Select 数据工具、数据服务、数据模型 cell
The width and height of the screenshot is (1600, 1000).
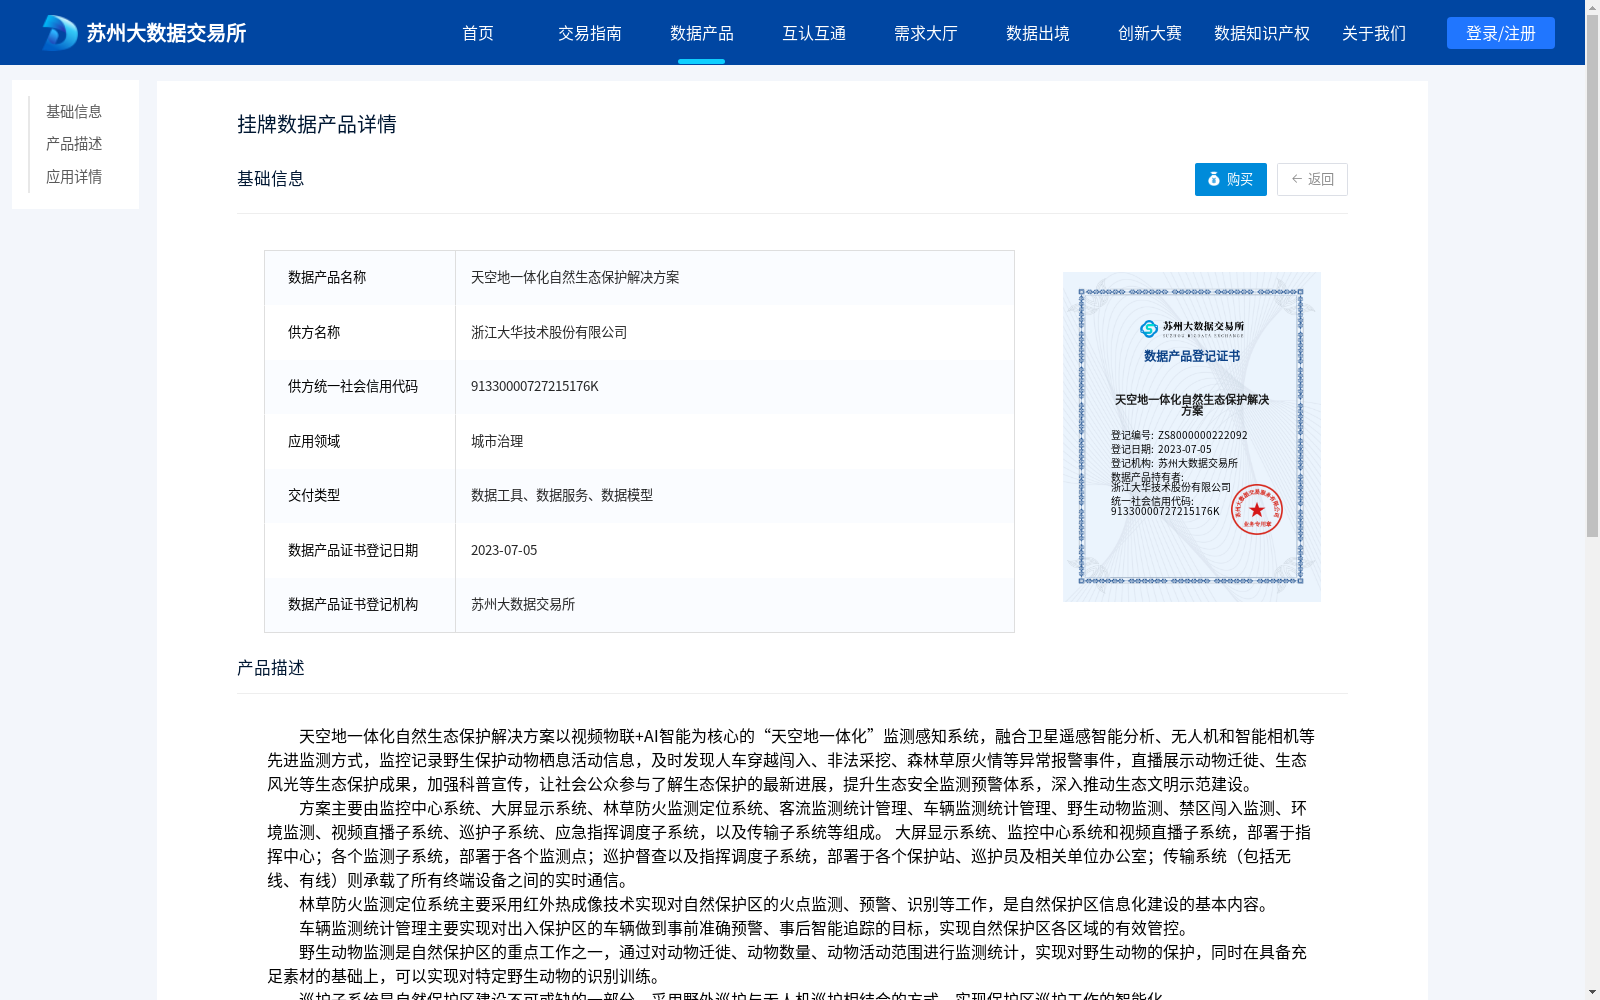pyautogui.click(x=735, y=495)
